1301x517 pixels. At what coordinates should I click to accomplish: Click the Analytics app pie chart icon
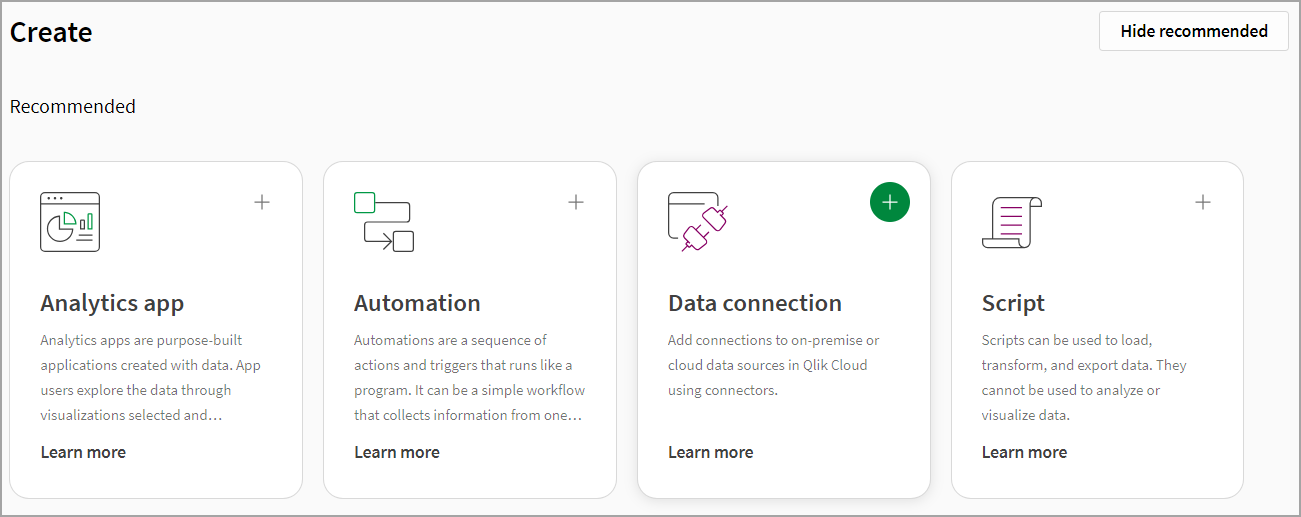(x=70, y=221)
